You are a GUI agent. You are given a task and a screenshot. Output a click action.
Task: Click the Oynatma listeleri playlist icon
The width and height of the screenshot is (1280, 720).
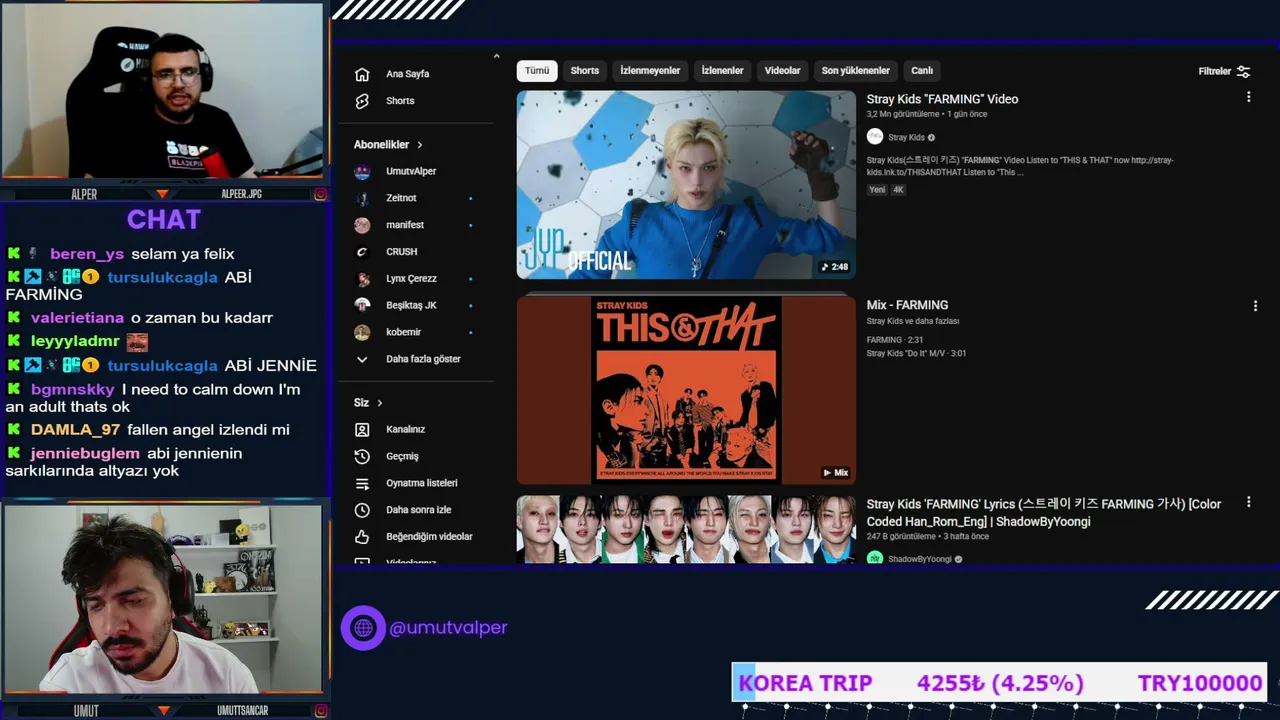(362, 483)
